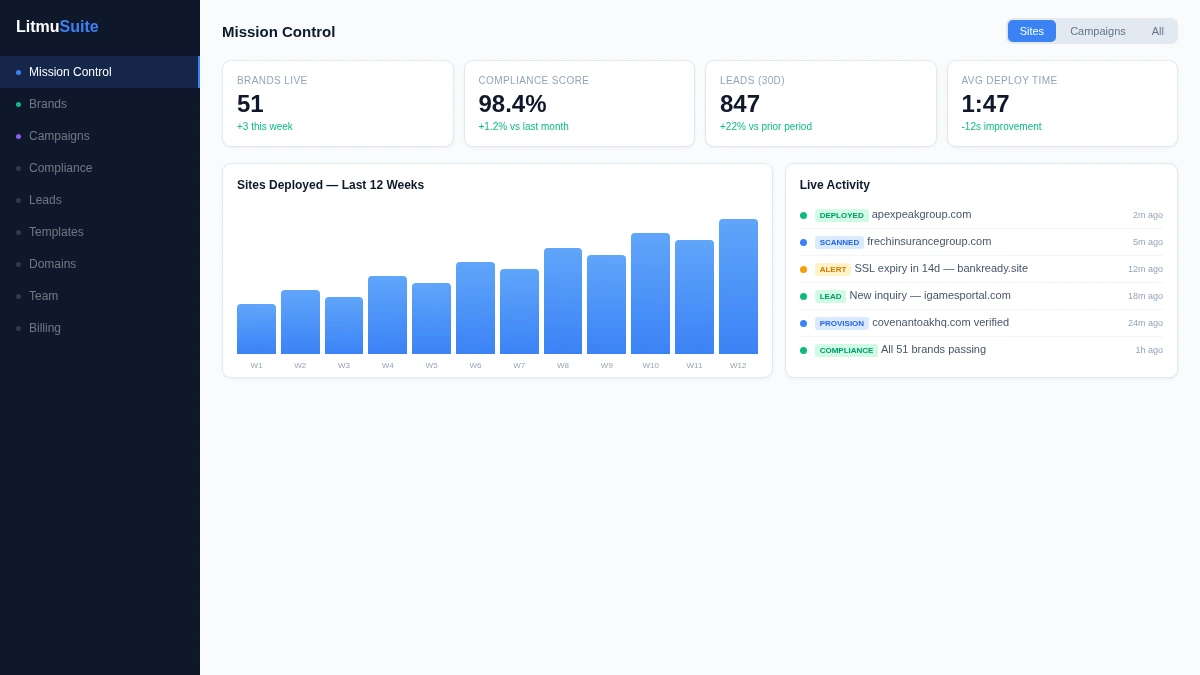Open the Compliance Score card
The width and height of the screenshot is (1200, 675).
coord(579,104)
